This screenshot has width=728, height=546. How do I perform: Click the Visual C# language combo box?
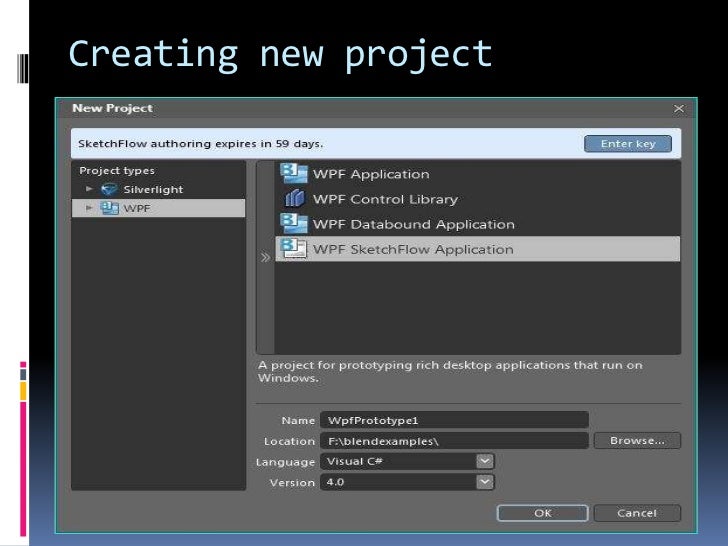tap(407, 461)
